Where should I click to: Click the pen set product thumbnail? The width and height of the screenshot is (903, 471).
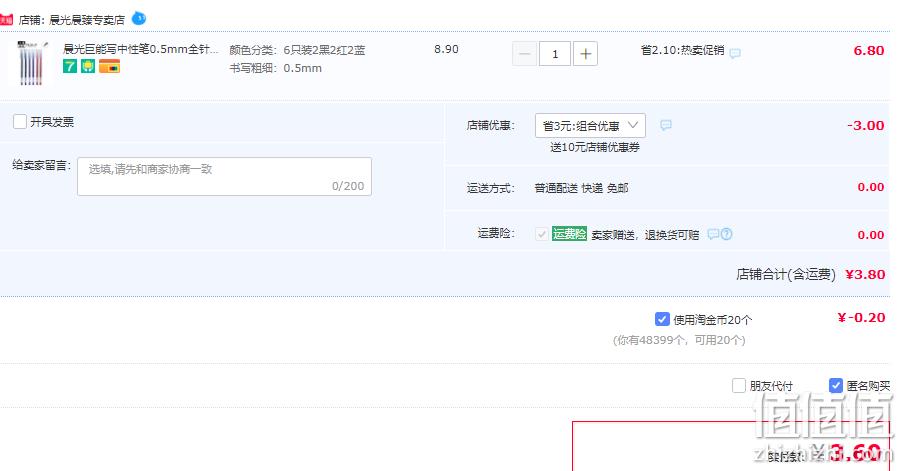31,63
